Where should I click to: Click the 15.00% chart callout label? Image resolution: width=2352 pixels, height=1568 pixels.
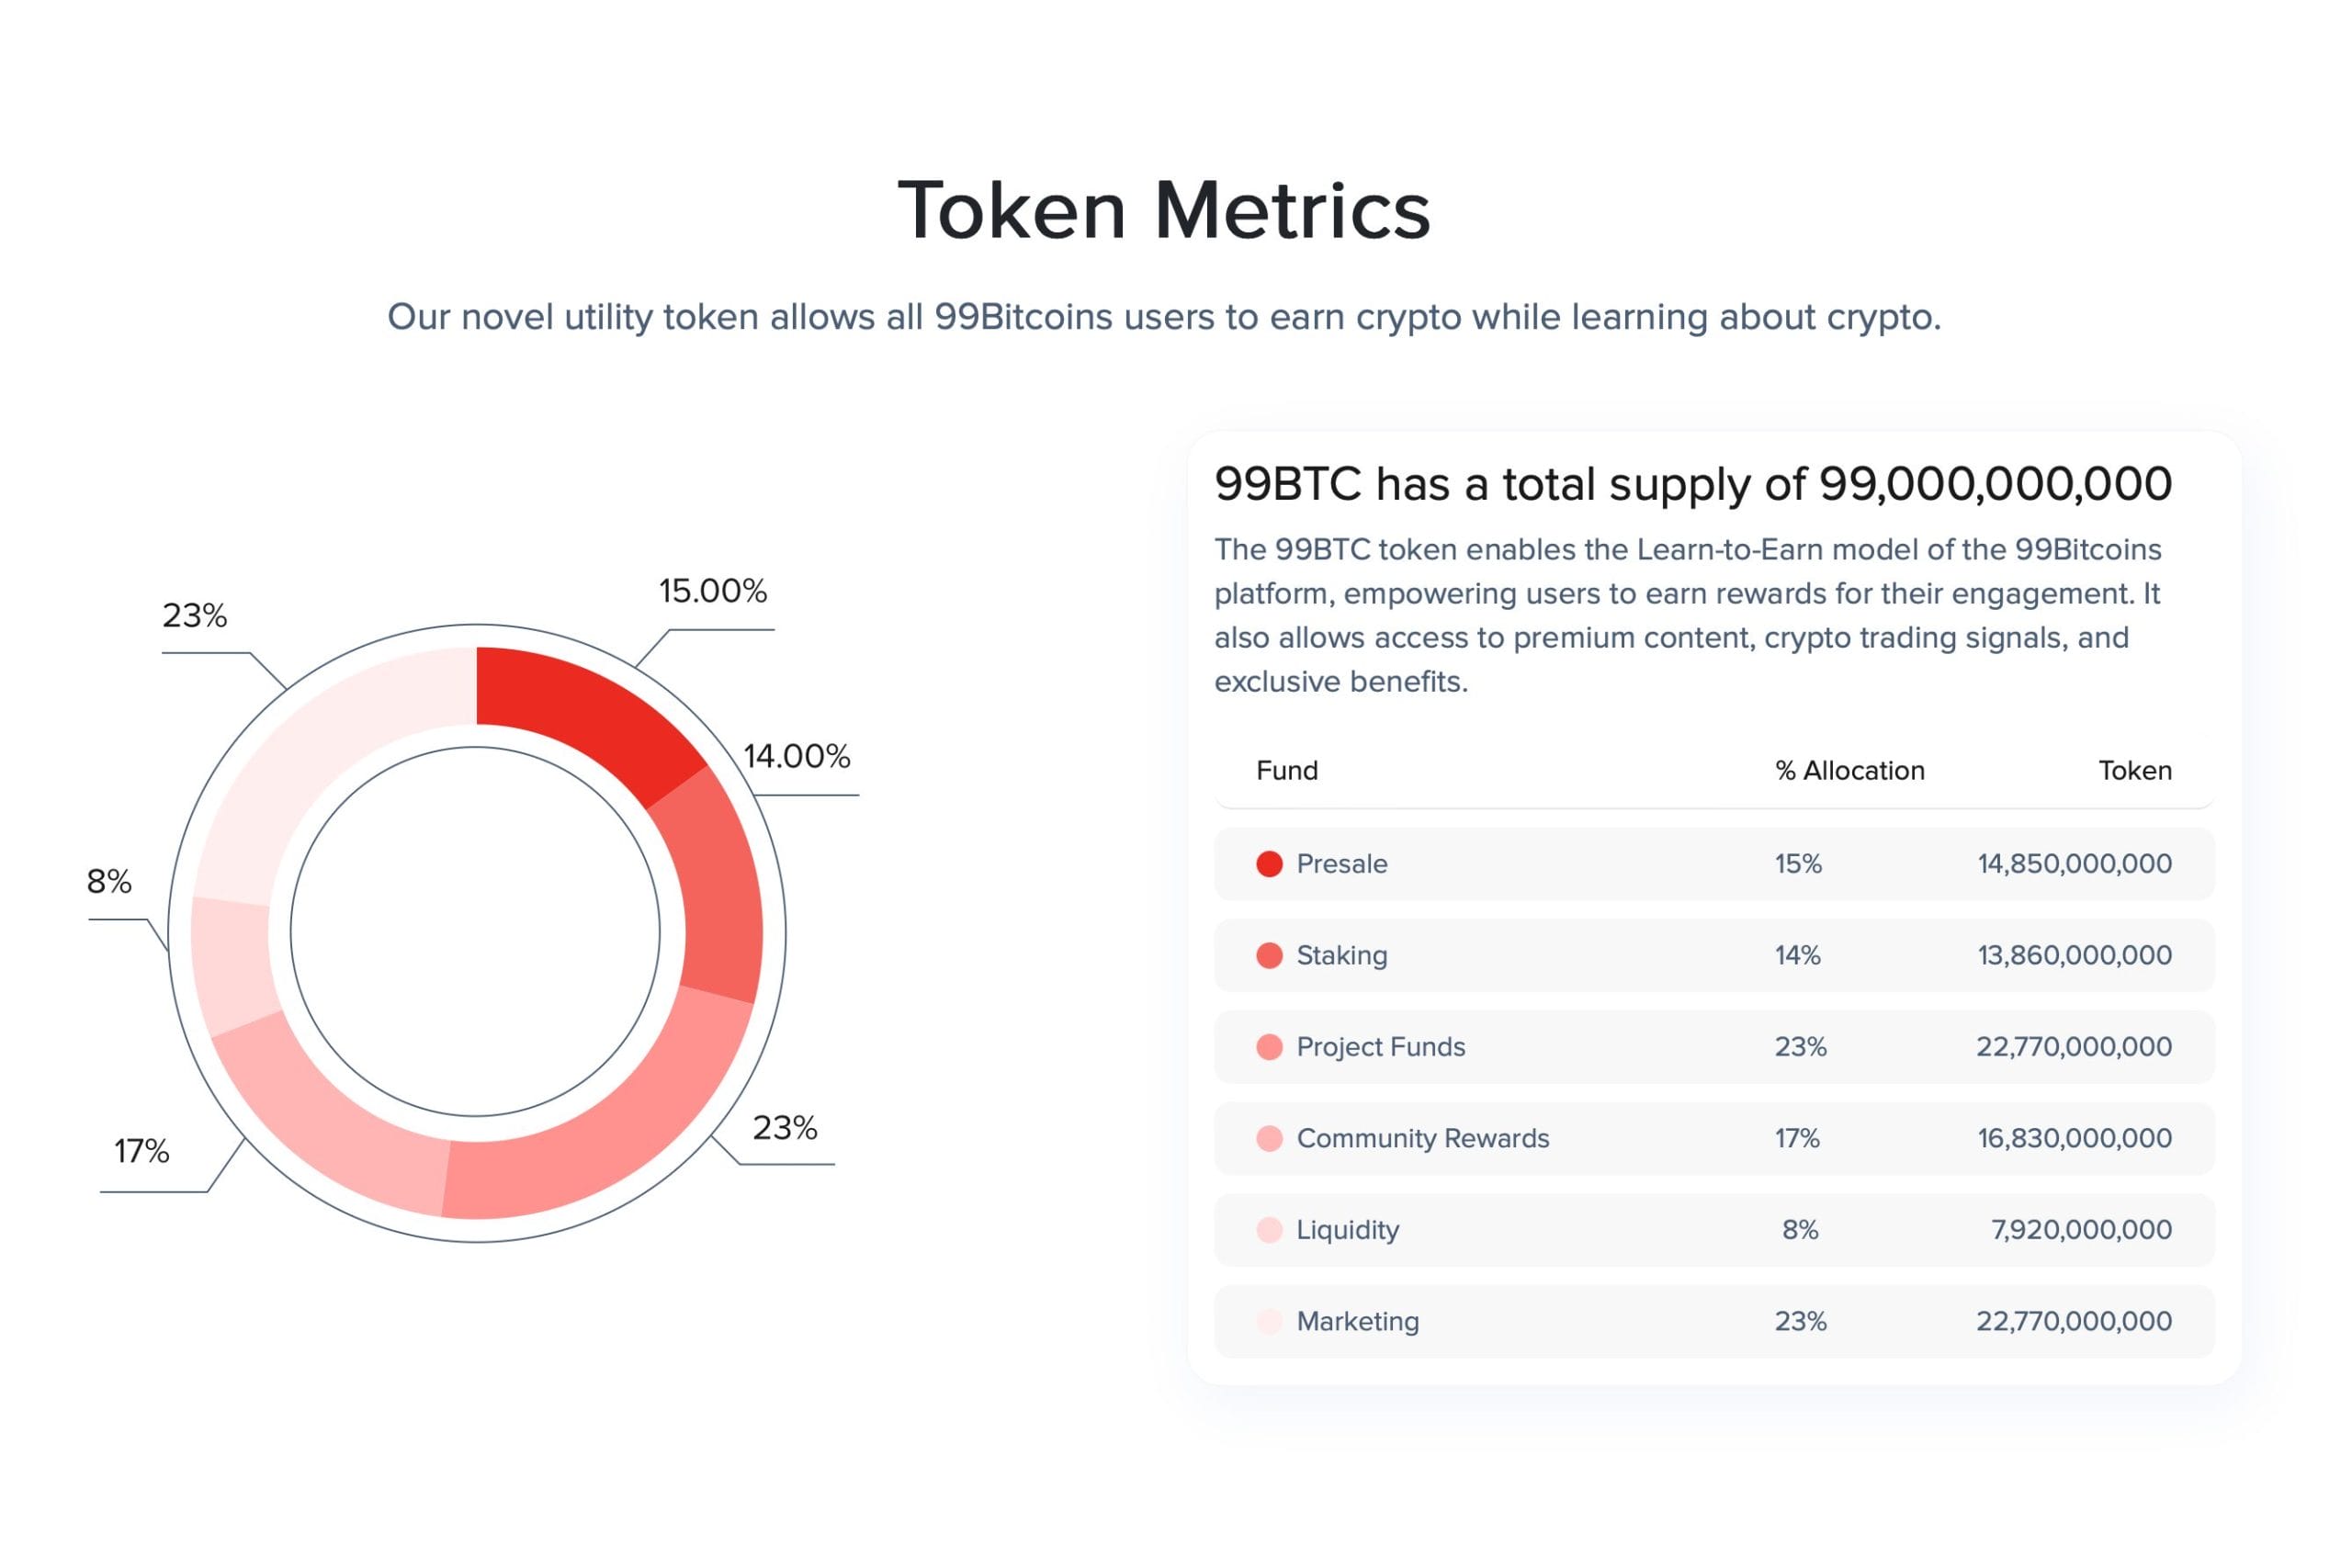(x=712, y=591)
